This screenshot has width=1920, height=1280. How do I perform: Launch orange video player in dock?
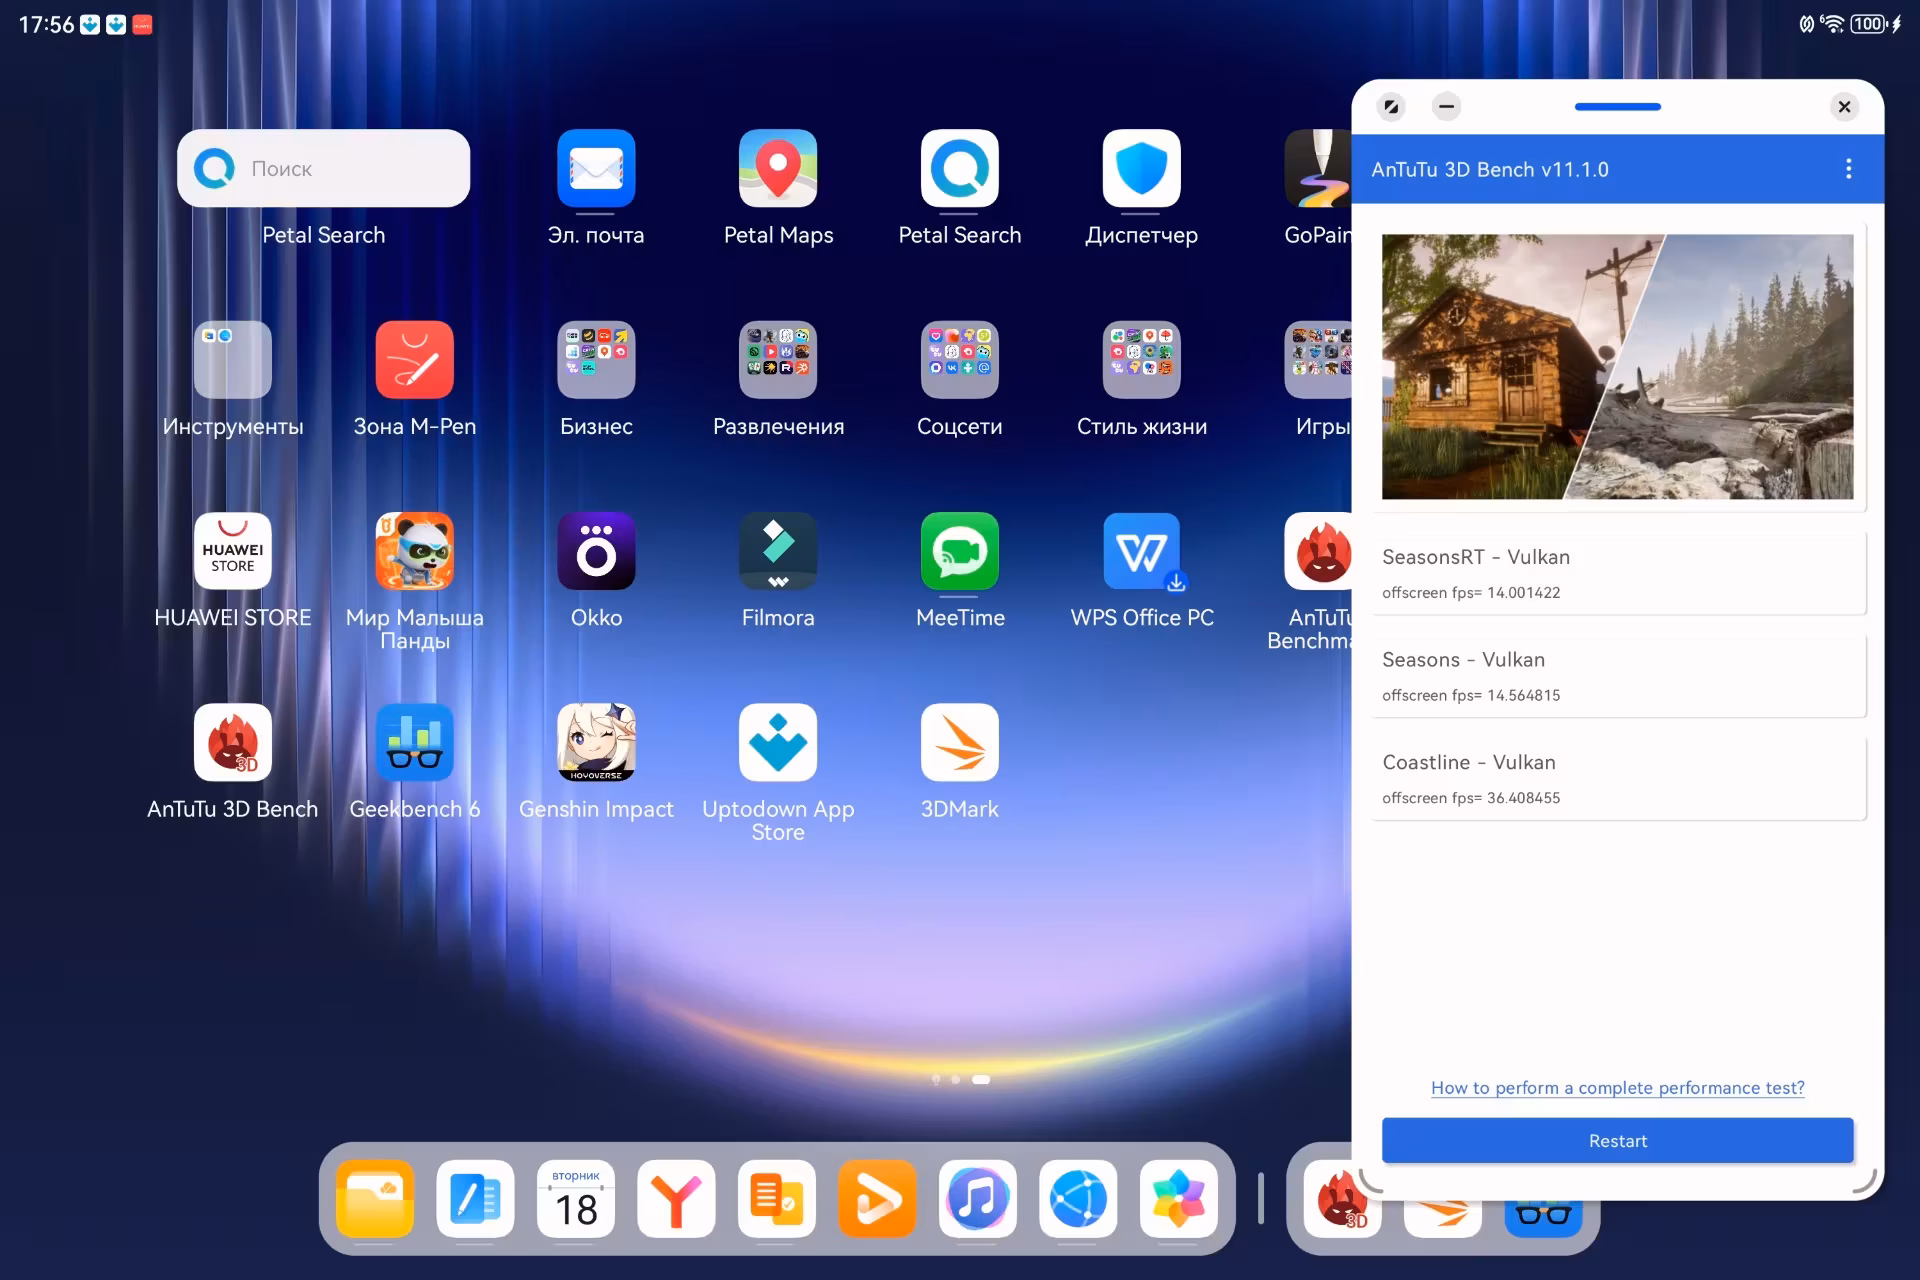point(877,1199)
